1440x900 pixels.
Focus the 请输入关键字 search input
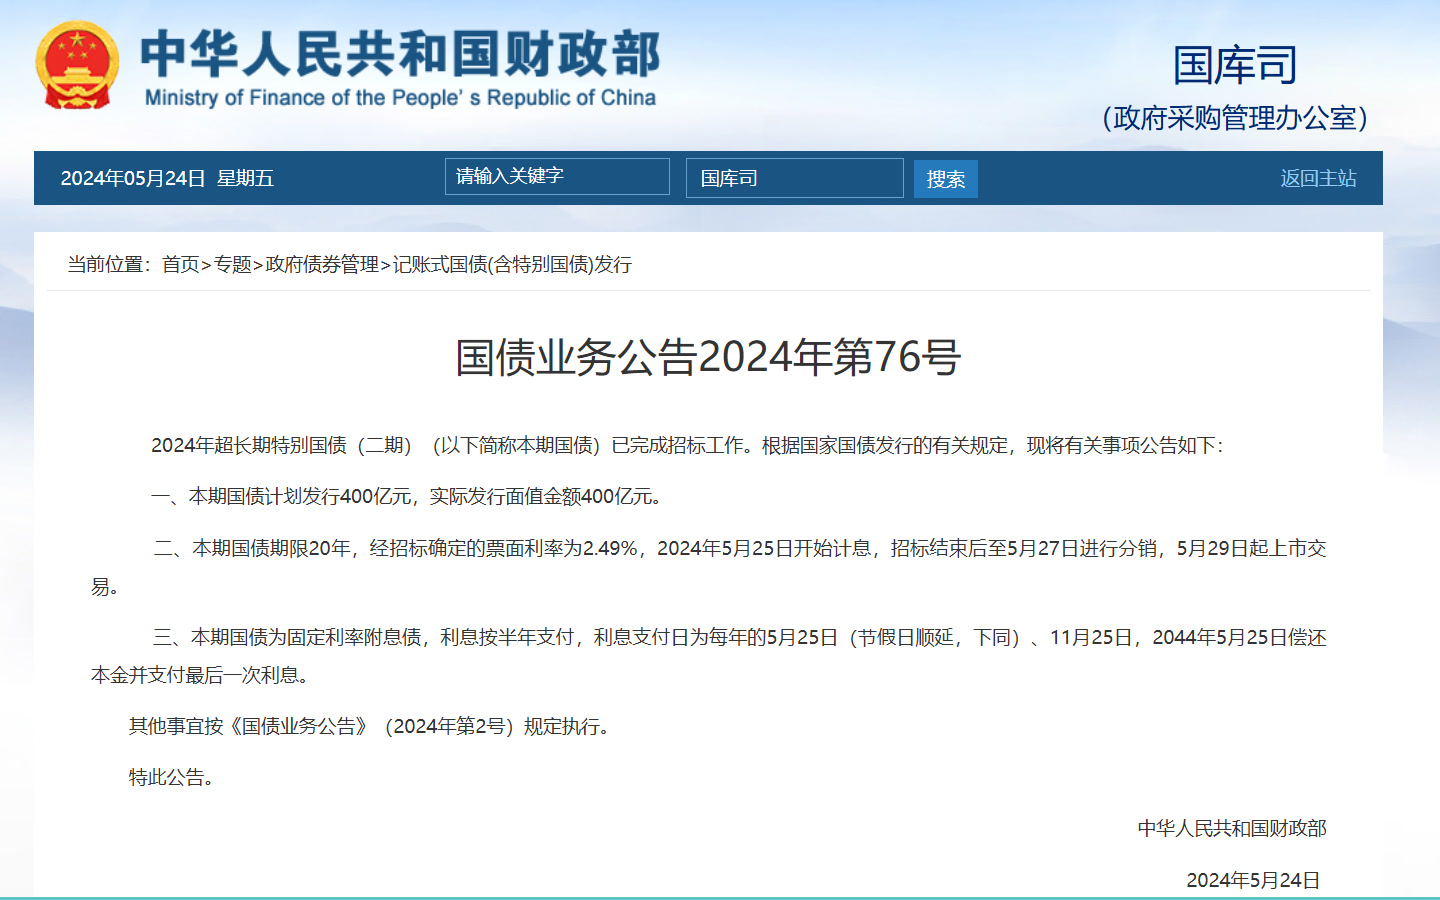(556, 177)
